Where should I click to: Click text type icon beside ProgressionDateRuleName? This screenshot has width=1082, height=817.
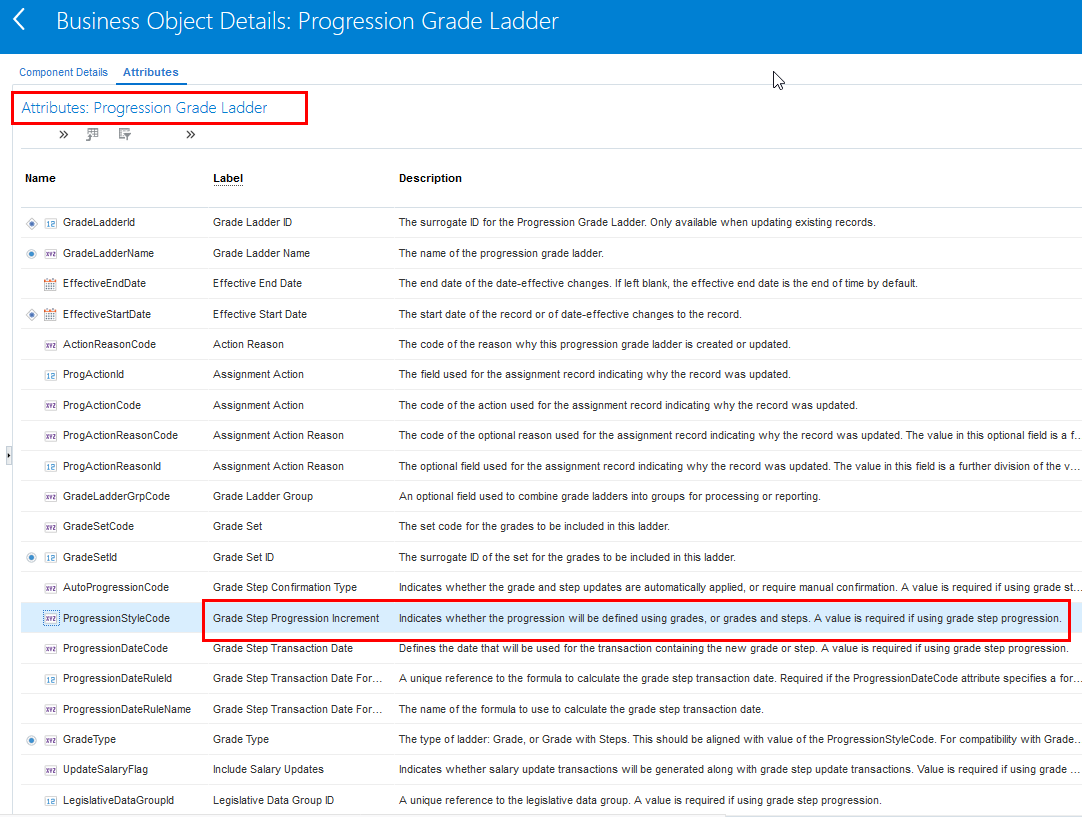[50, 710]
